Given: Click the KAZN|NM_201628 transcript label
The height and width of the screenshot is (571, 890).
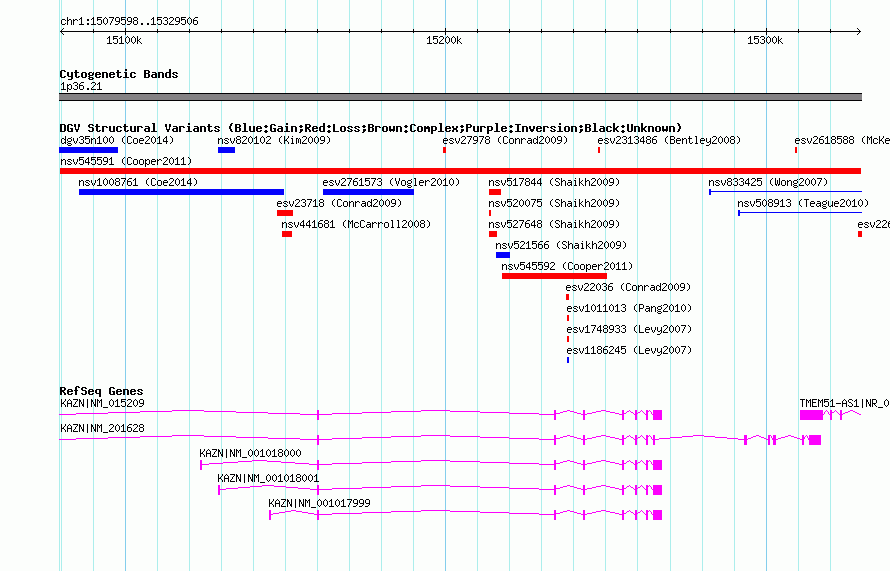Looking at the screenshot, I should click(x=102, y=429).
